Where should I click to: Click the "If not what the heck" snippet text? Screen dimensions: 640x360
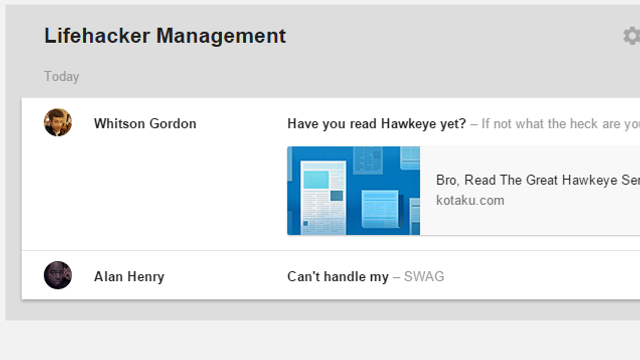560,123
